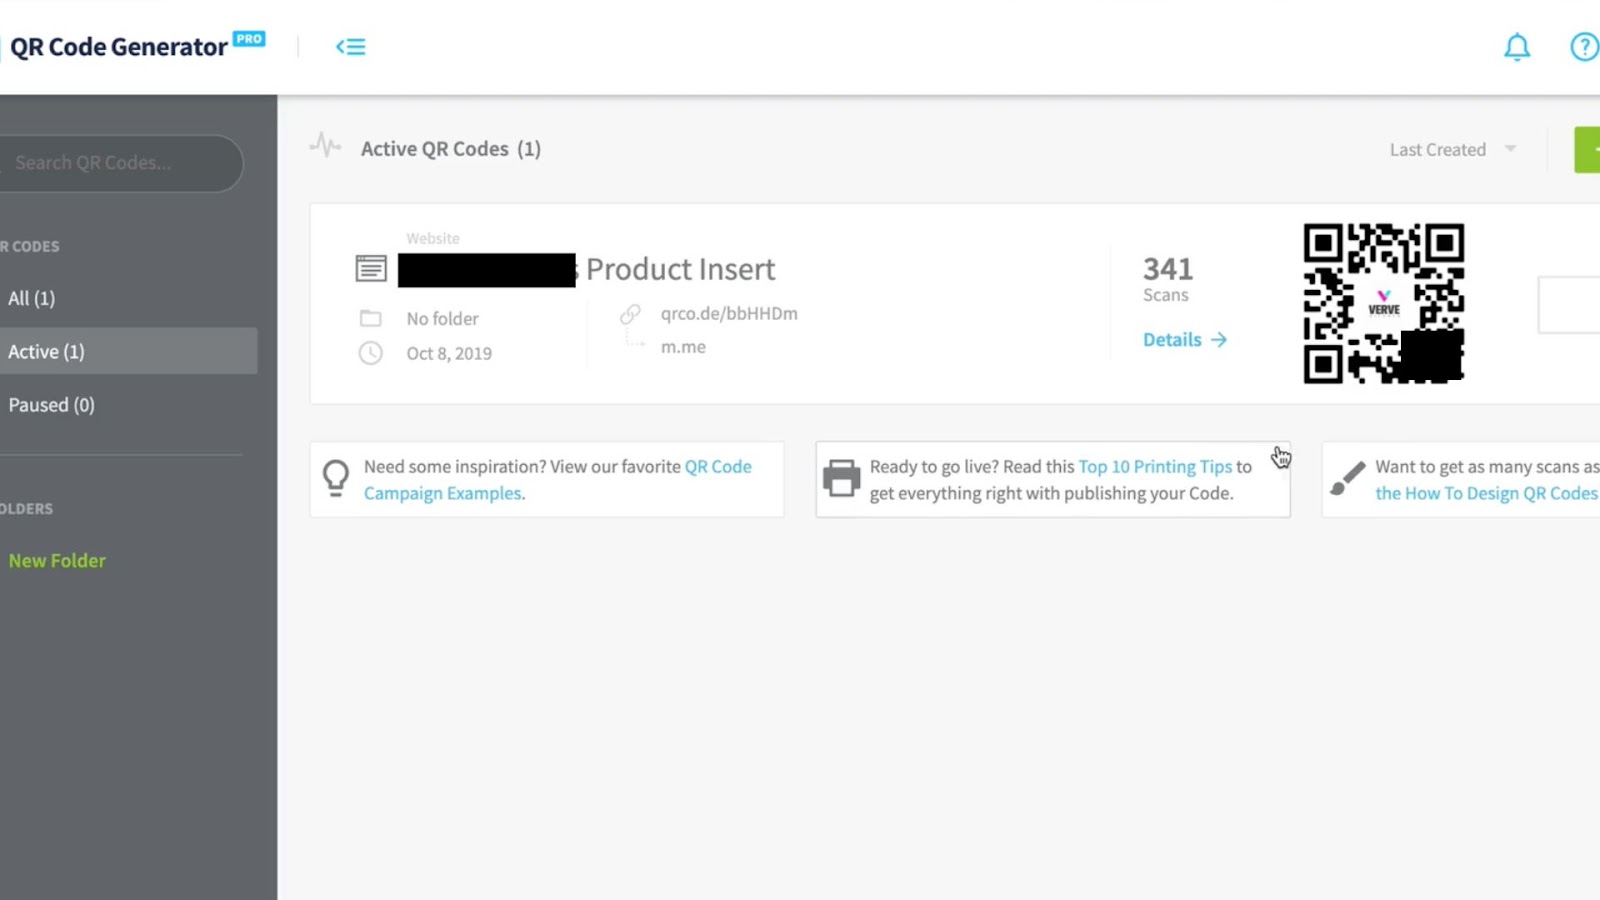Viewport: 1600px width, 900px height.
Task: Open Details for the Product Insert code
Action: (x=1185, y=340)
